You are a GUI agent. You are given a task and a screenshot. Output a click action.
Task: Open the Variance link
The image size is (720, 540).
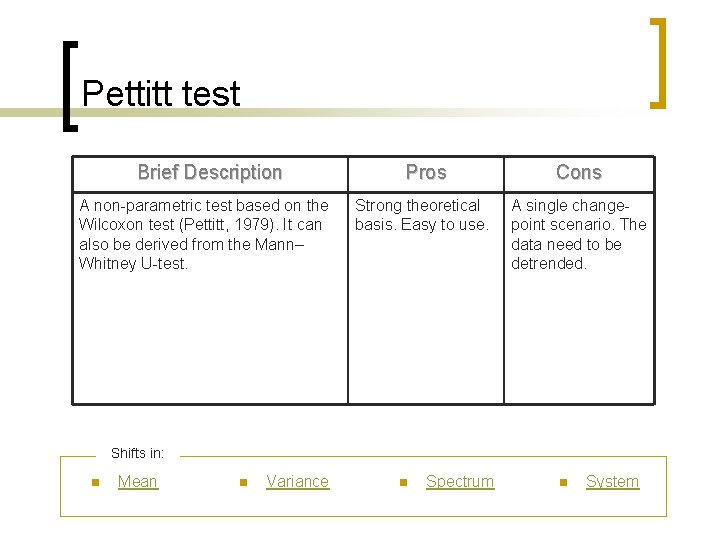tap(297, 481)
